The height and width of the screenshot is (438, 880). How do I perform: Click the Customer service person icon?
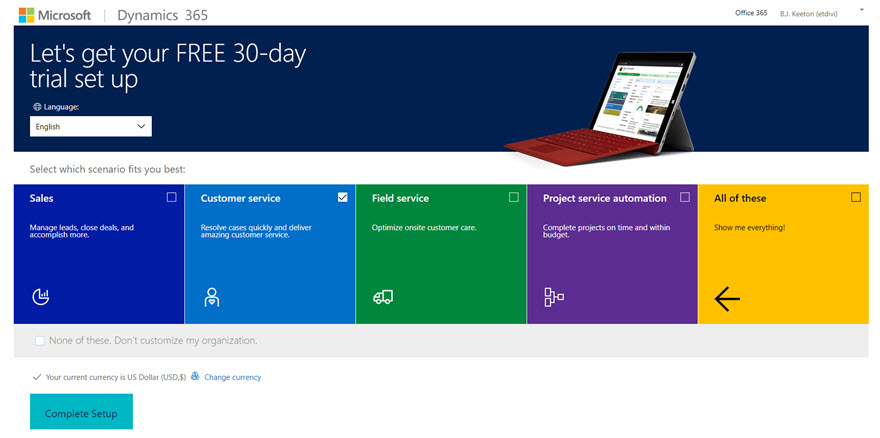(212, 297)
